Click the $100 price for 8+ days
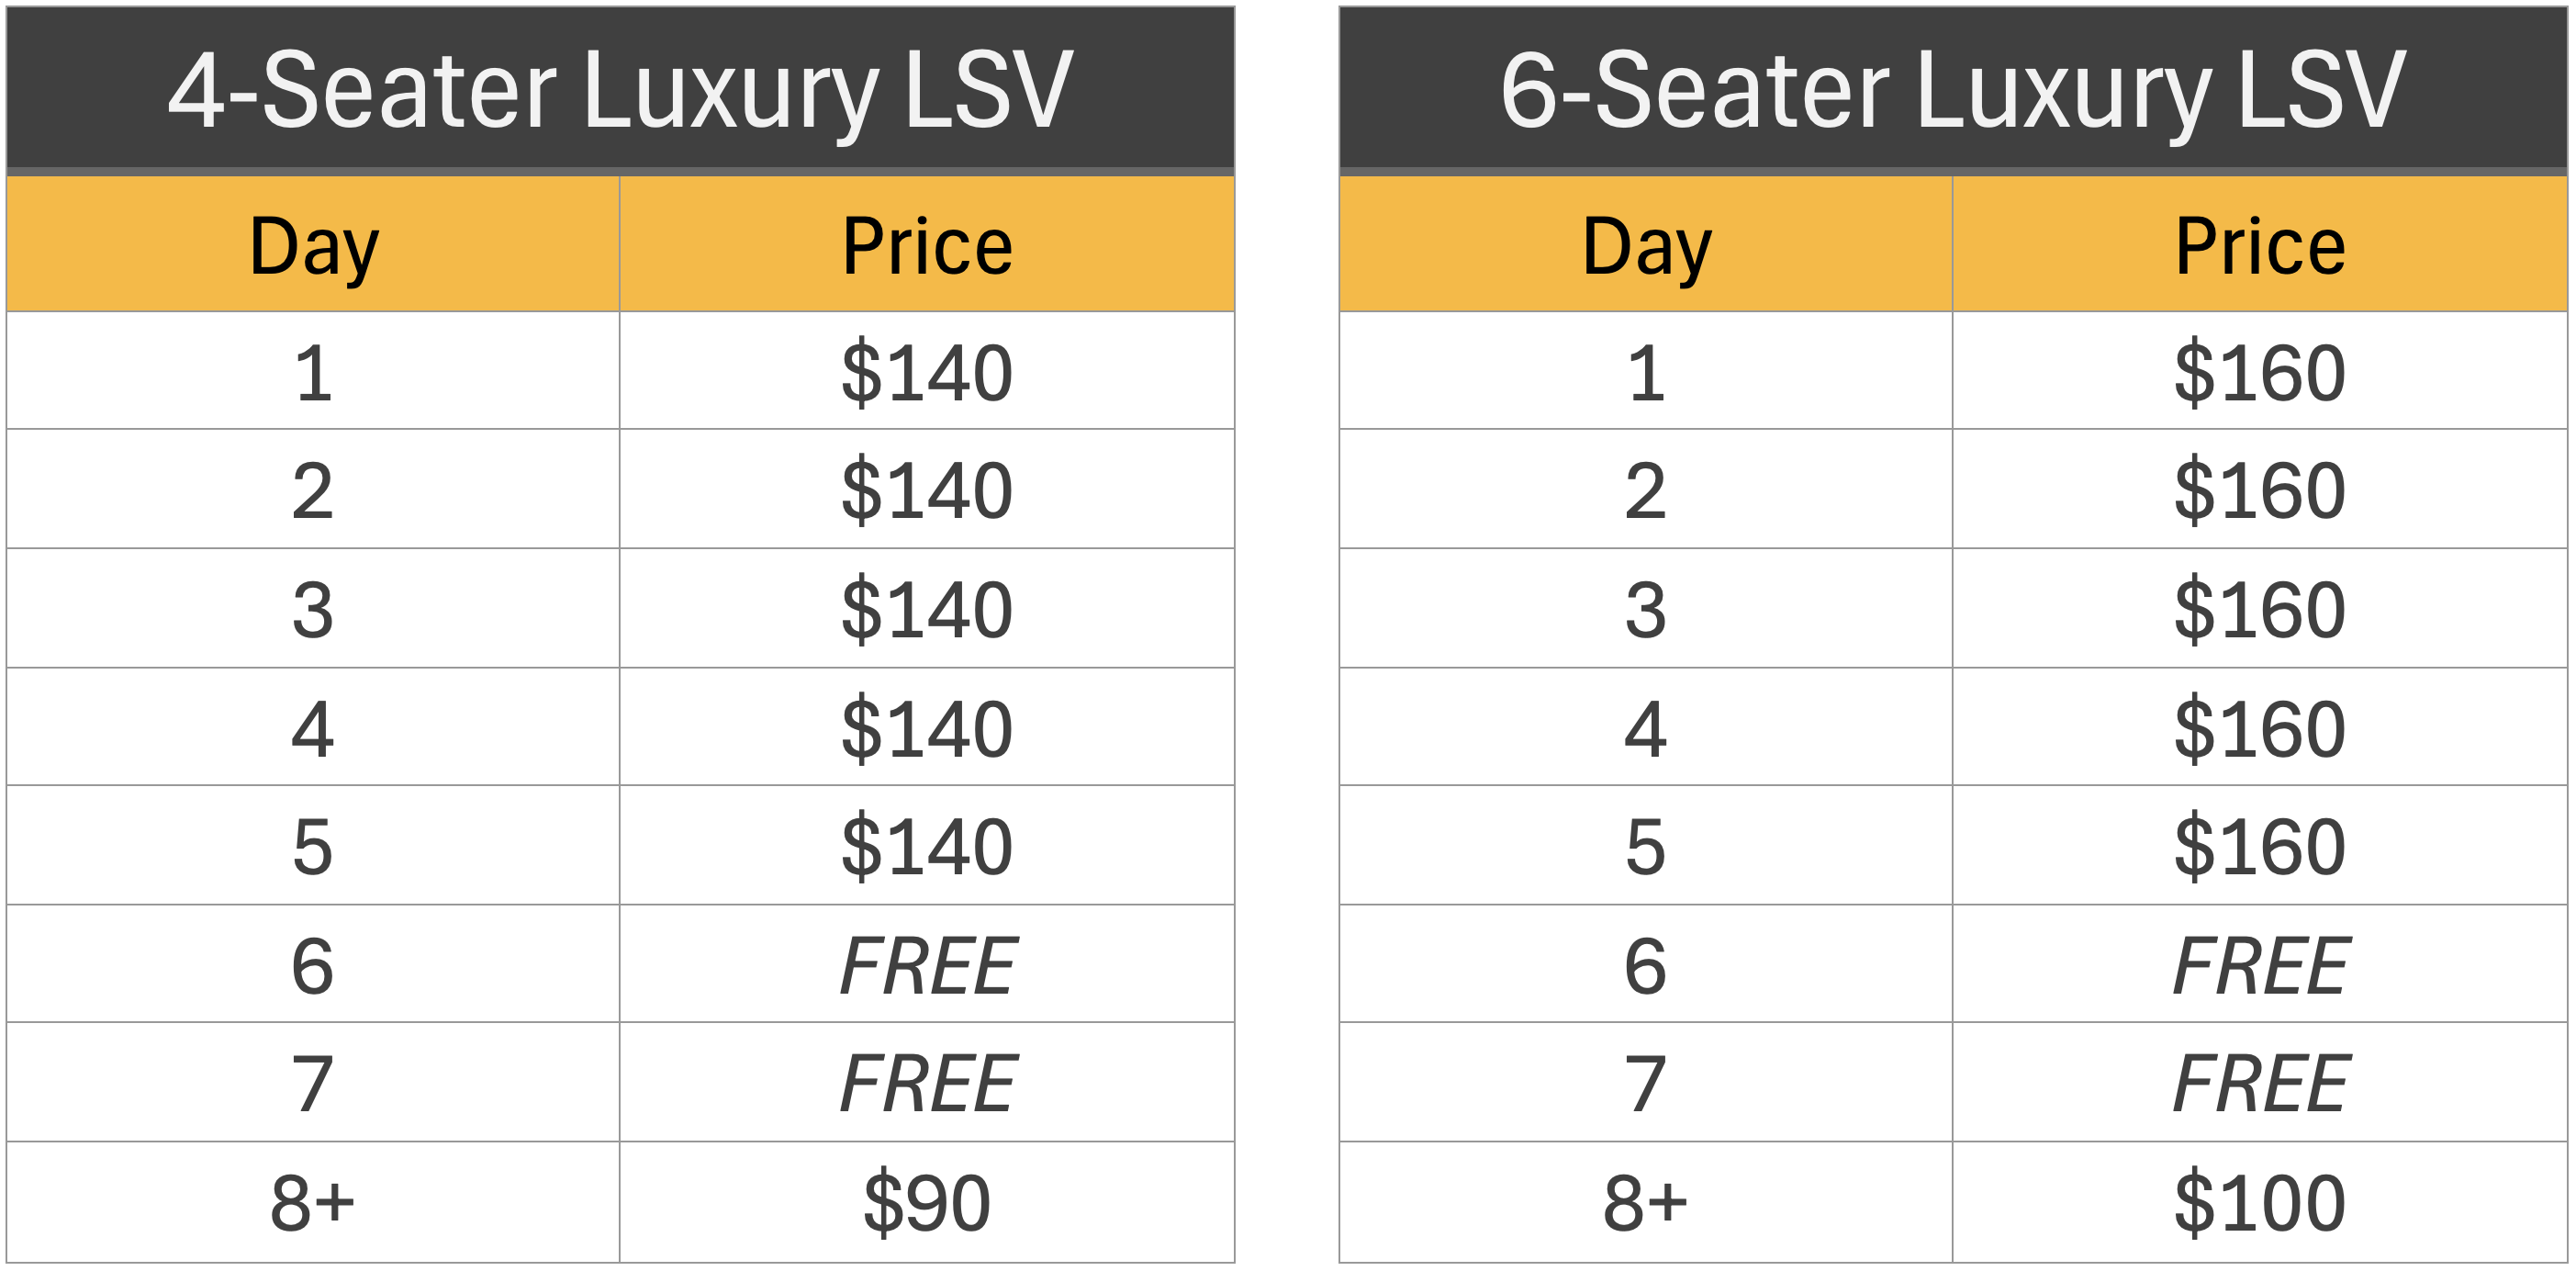 coord(2260,1202)
